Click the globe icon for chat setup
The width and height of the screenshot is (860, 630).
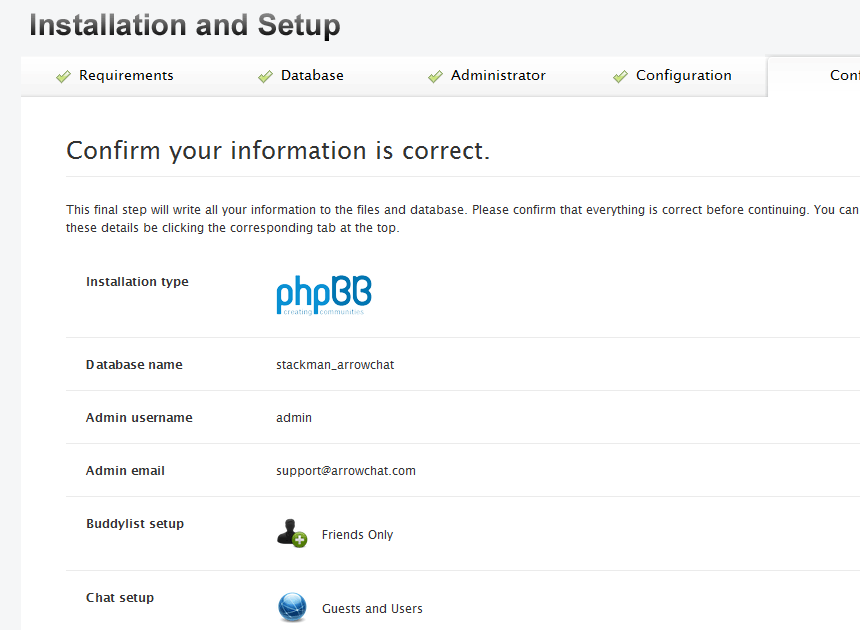tap(292, 608)
